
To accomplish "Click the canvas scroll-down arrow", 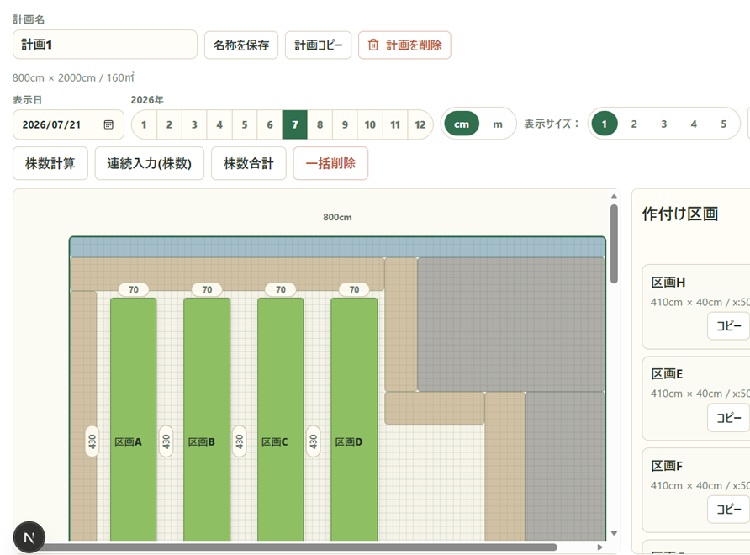I will (x=614, y=533).
